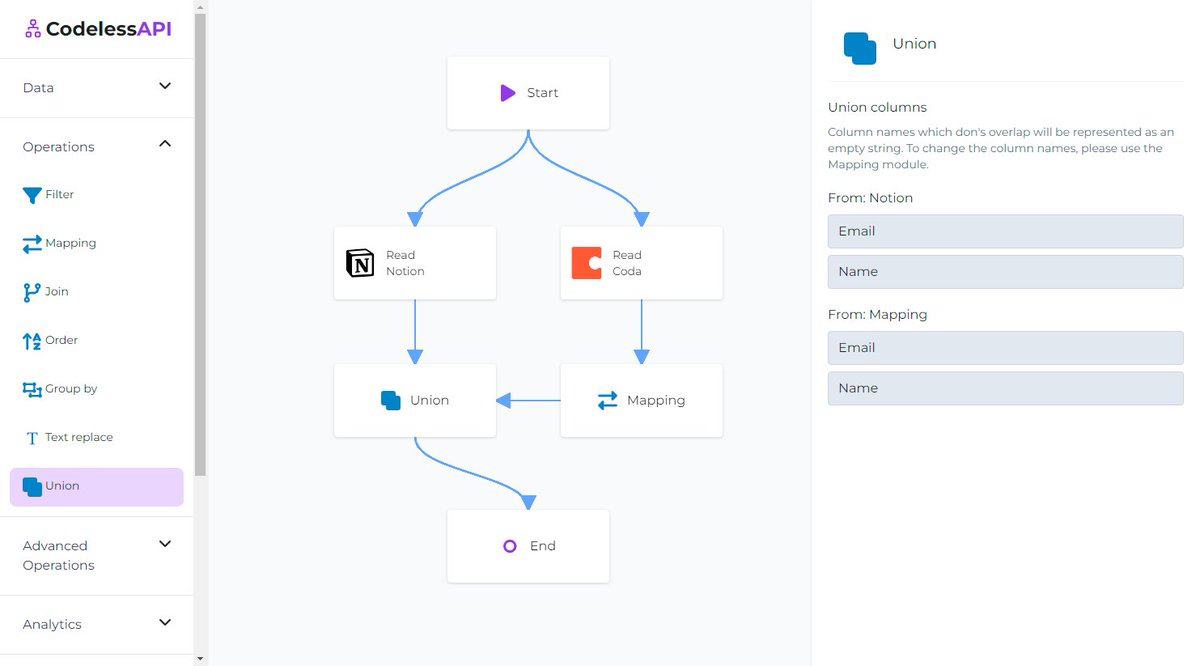Click the Coda logo on Read Coda node
The width and height of the screenshot is (1200, 666).
pos(587,263)
